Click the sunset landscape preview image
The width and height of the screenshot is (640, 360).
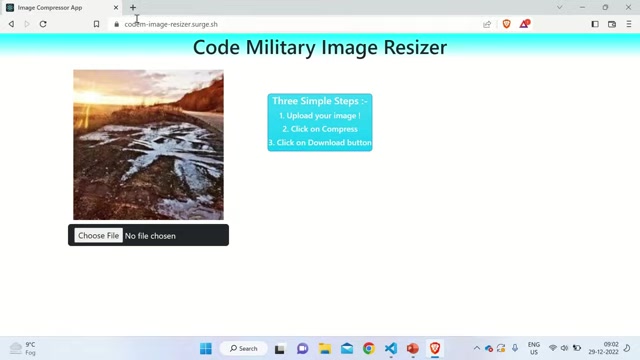[149, 145]
